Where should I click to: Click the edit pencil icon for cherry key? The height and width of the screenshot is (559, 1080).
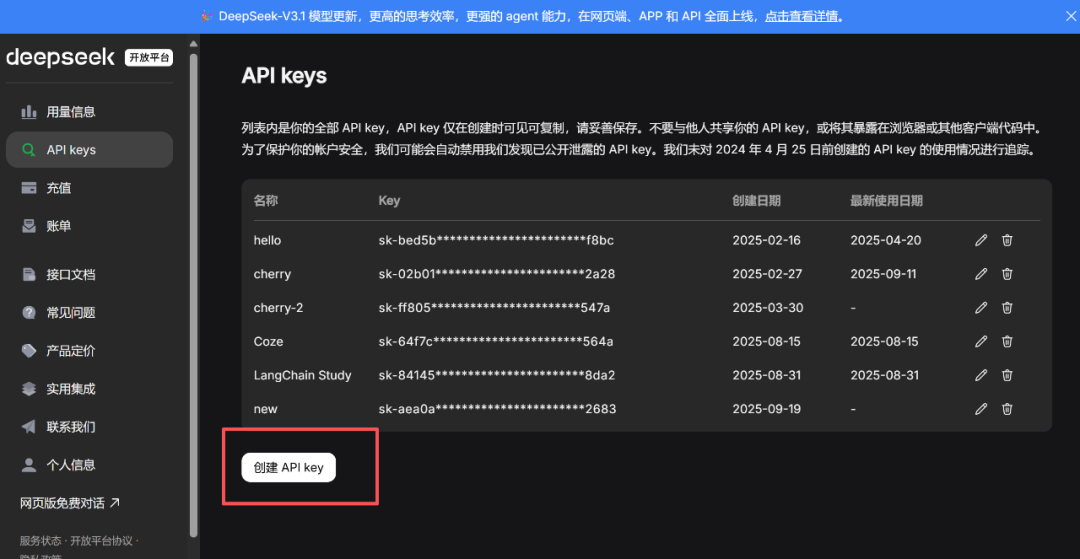pos(982,274)
